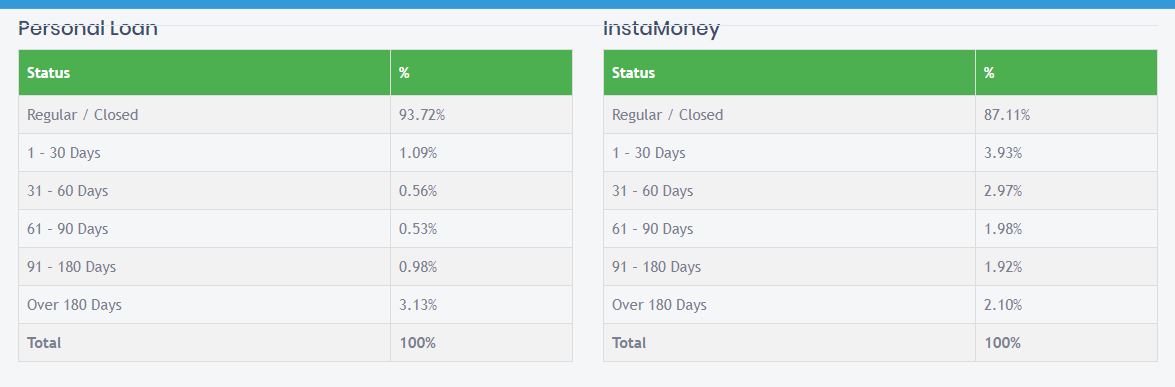
Task: Click the 2.97% value in InstaMoney
Action: 1003,191
